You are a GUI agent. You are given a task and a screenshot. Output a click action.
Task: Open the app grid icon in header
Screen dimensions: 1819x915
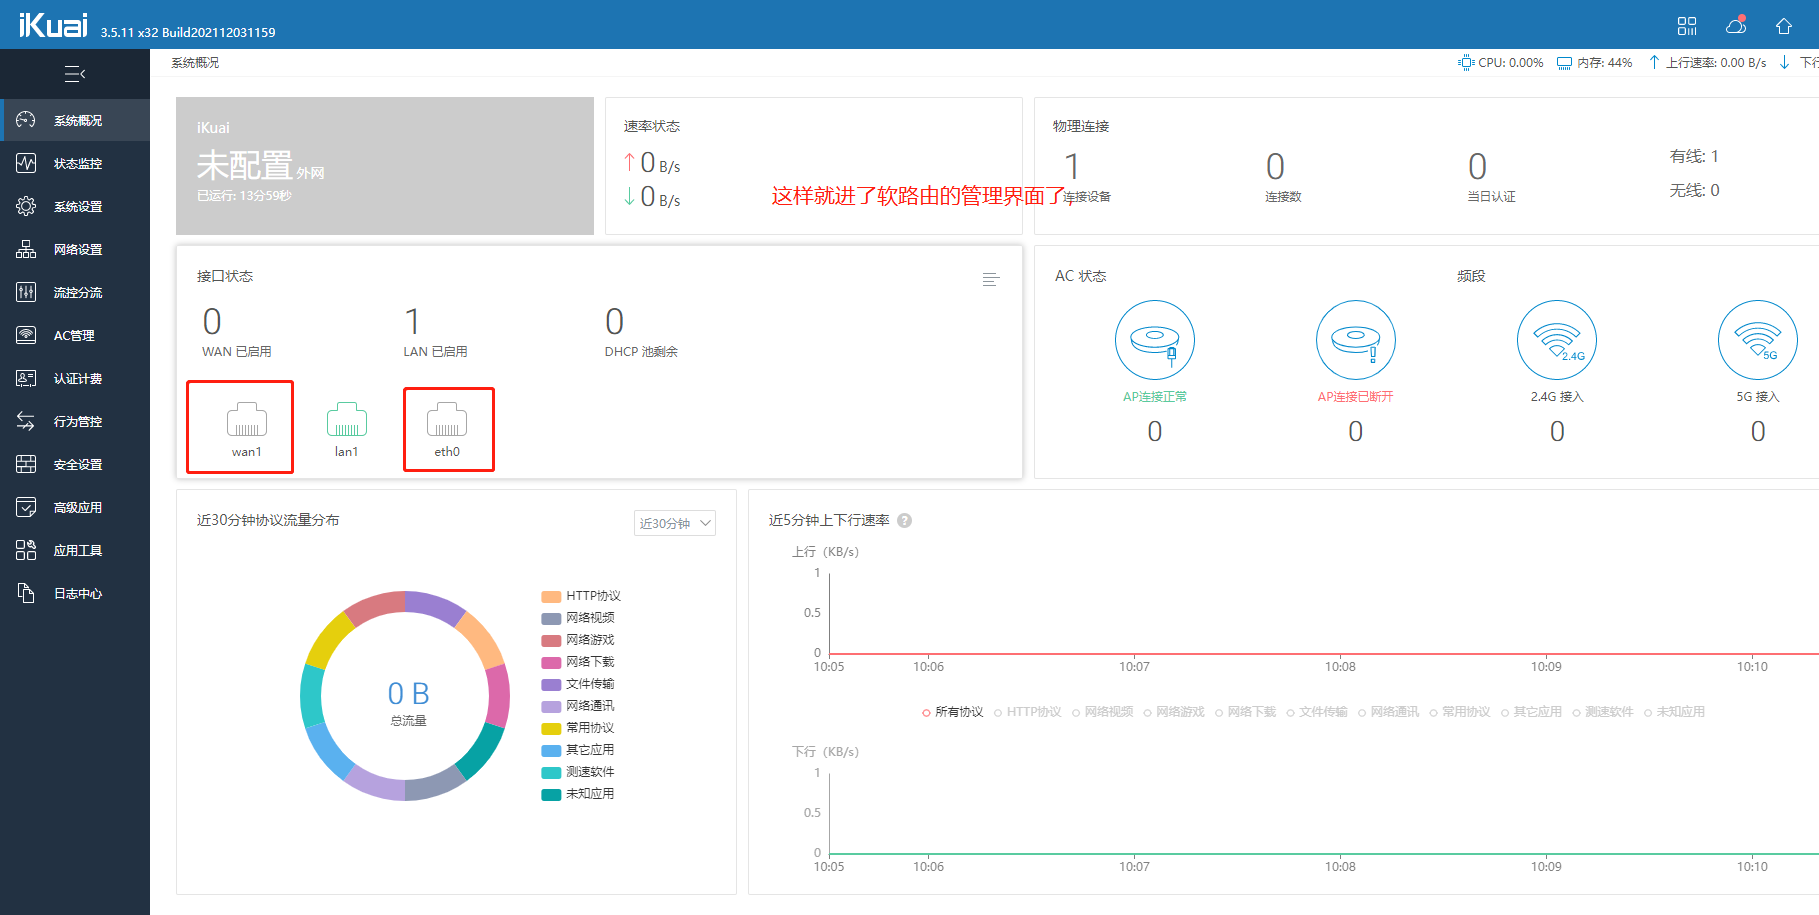click(x=1687, y=26)
